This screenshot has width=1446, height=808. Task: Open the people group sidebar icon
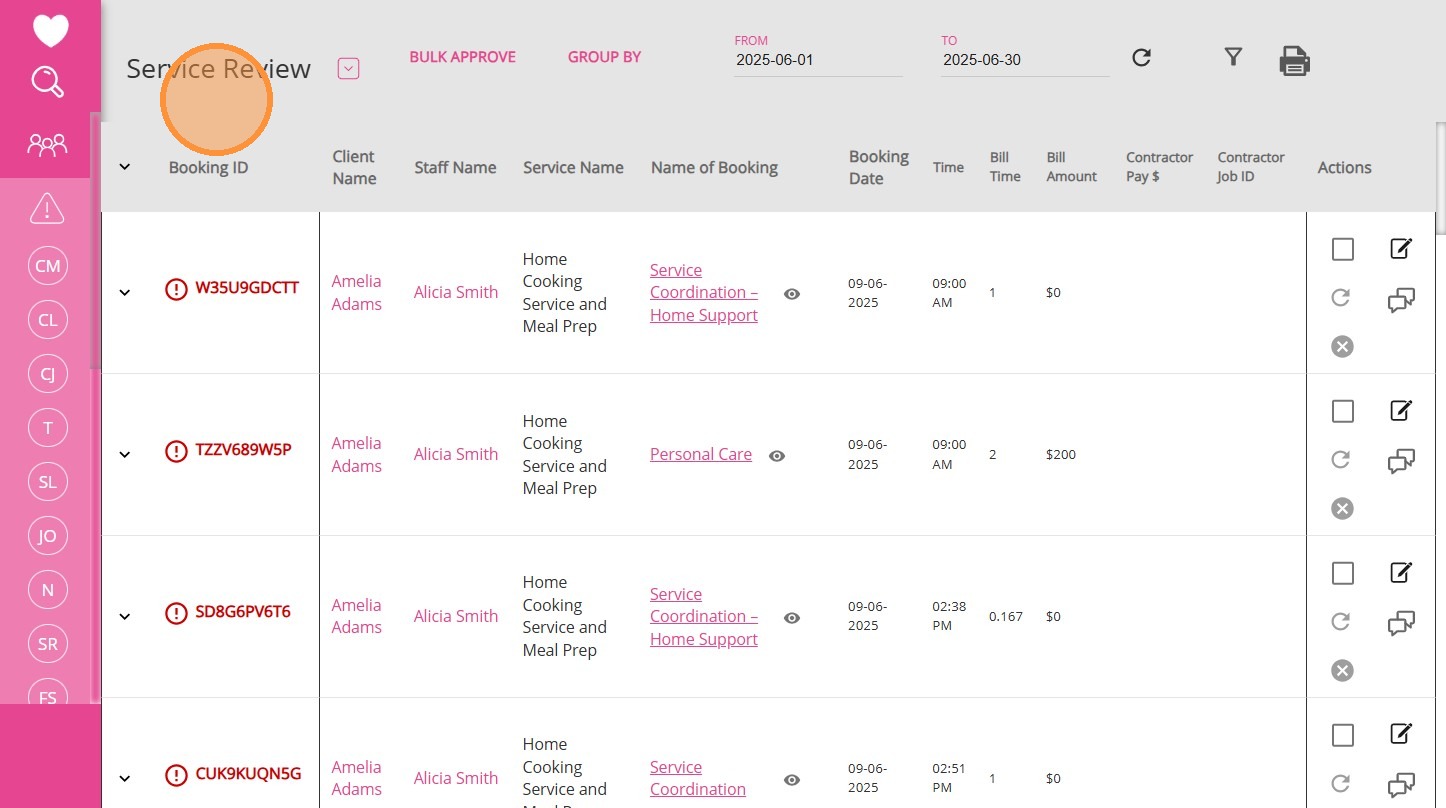click(47, 146)
